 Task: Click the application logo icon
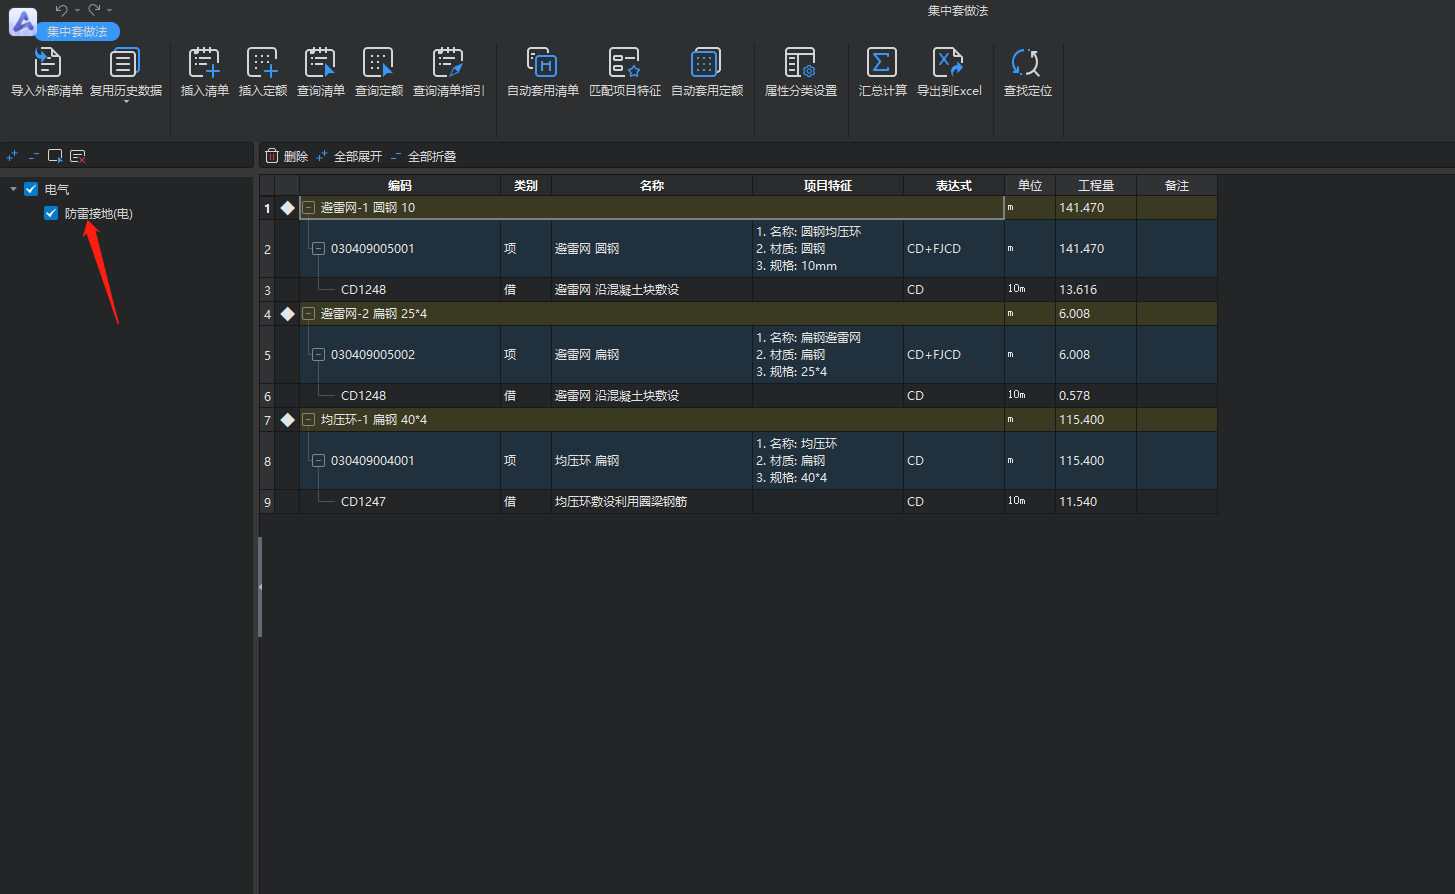22,20
